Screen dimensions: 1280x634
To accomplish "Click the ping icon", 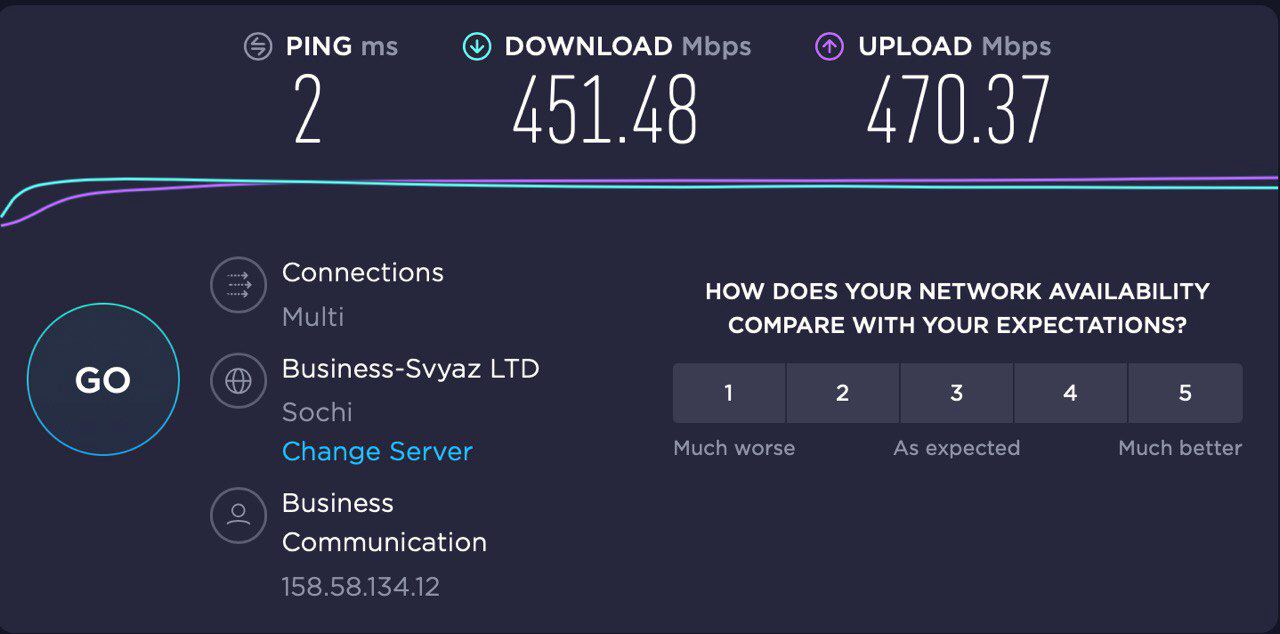I will 258,47.
